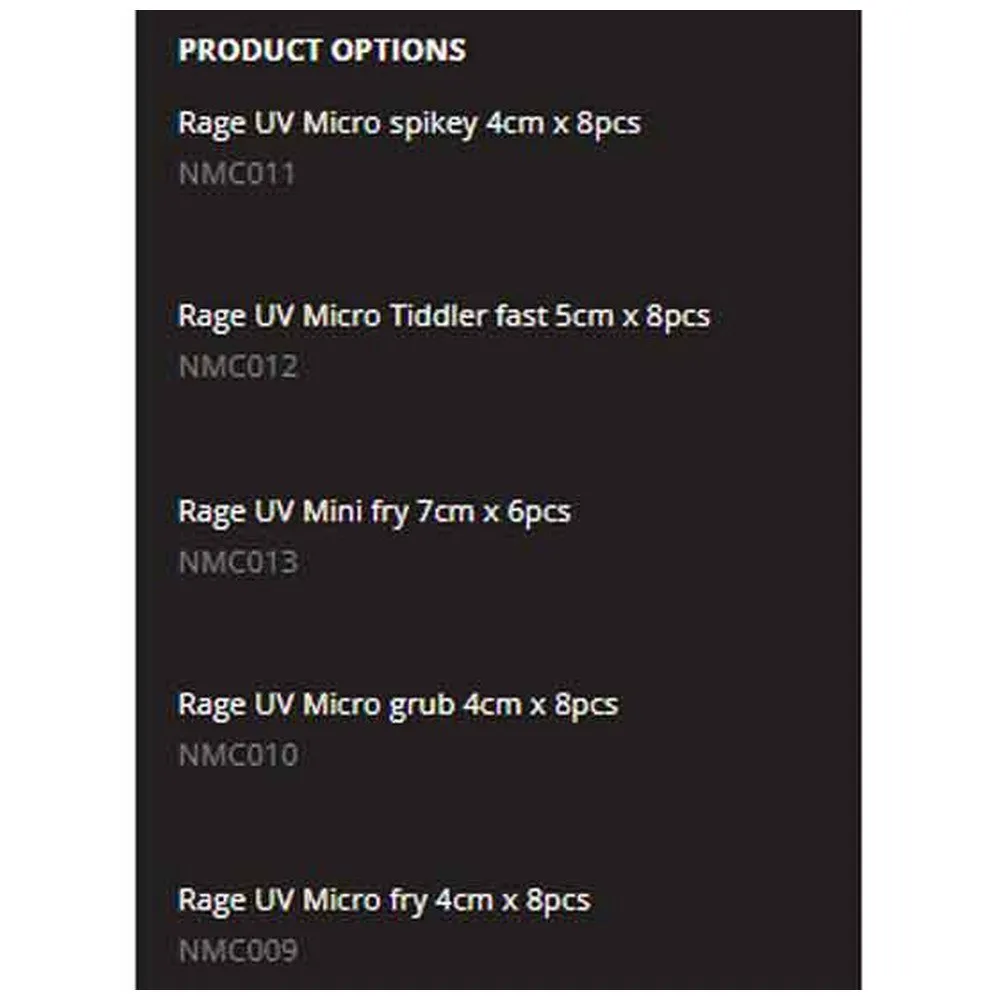
Task: Click the NMC012 product code
Action: point(238,367)
